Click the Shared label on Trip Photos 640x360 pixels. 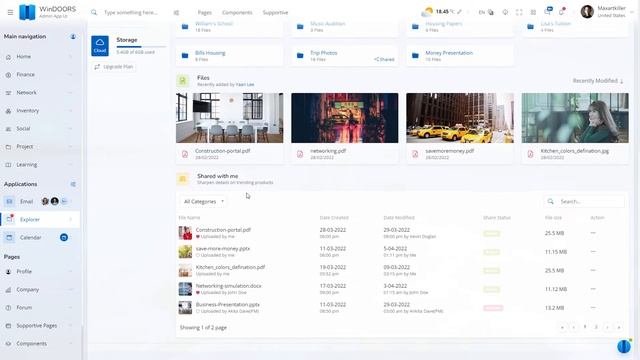coord(384,60)
